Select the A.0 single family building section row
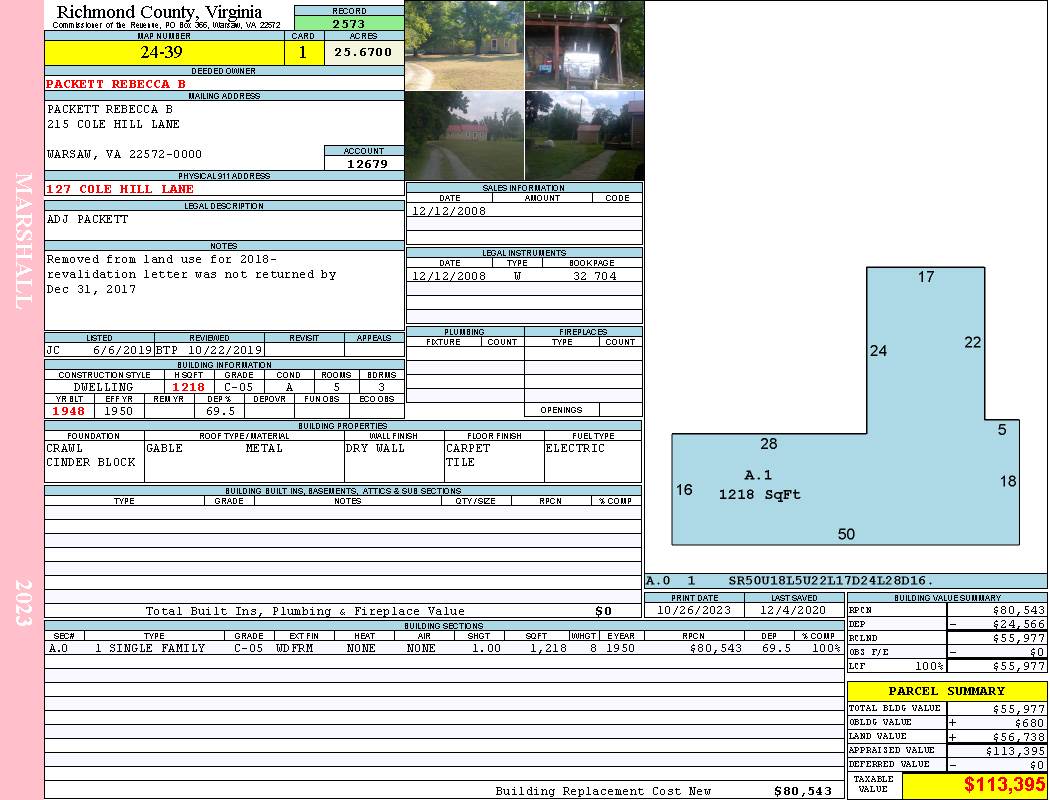The image size is (1050, 800). (x=443, y=648)
